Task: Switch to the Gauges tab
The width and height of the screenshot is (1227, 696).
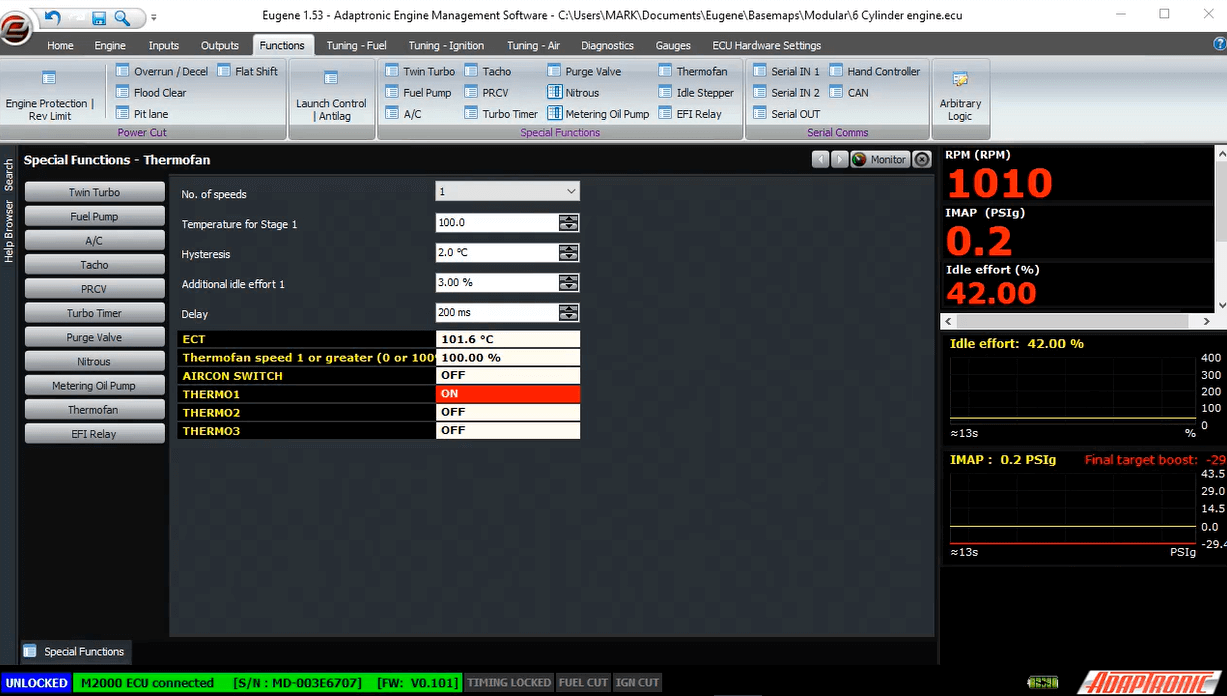Action: pos(673,45)
